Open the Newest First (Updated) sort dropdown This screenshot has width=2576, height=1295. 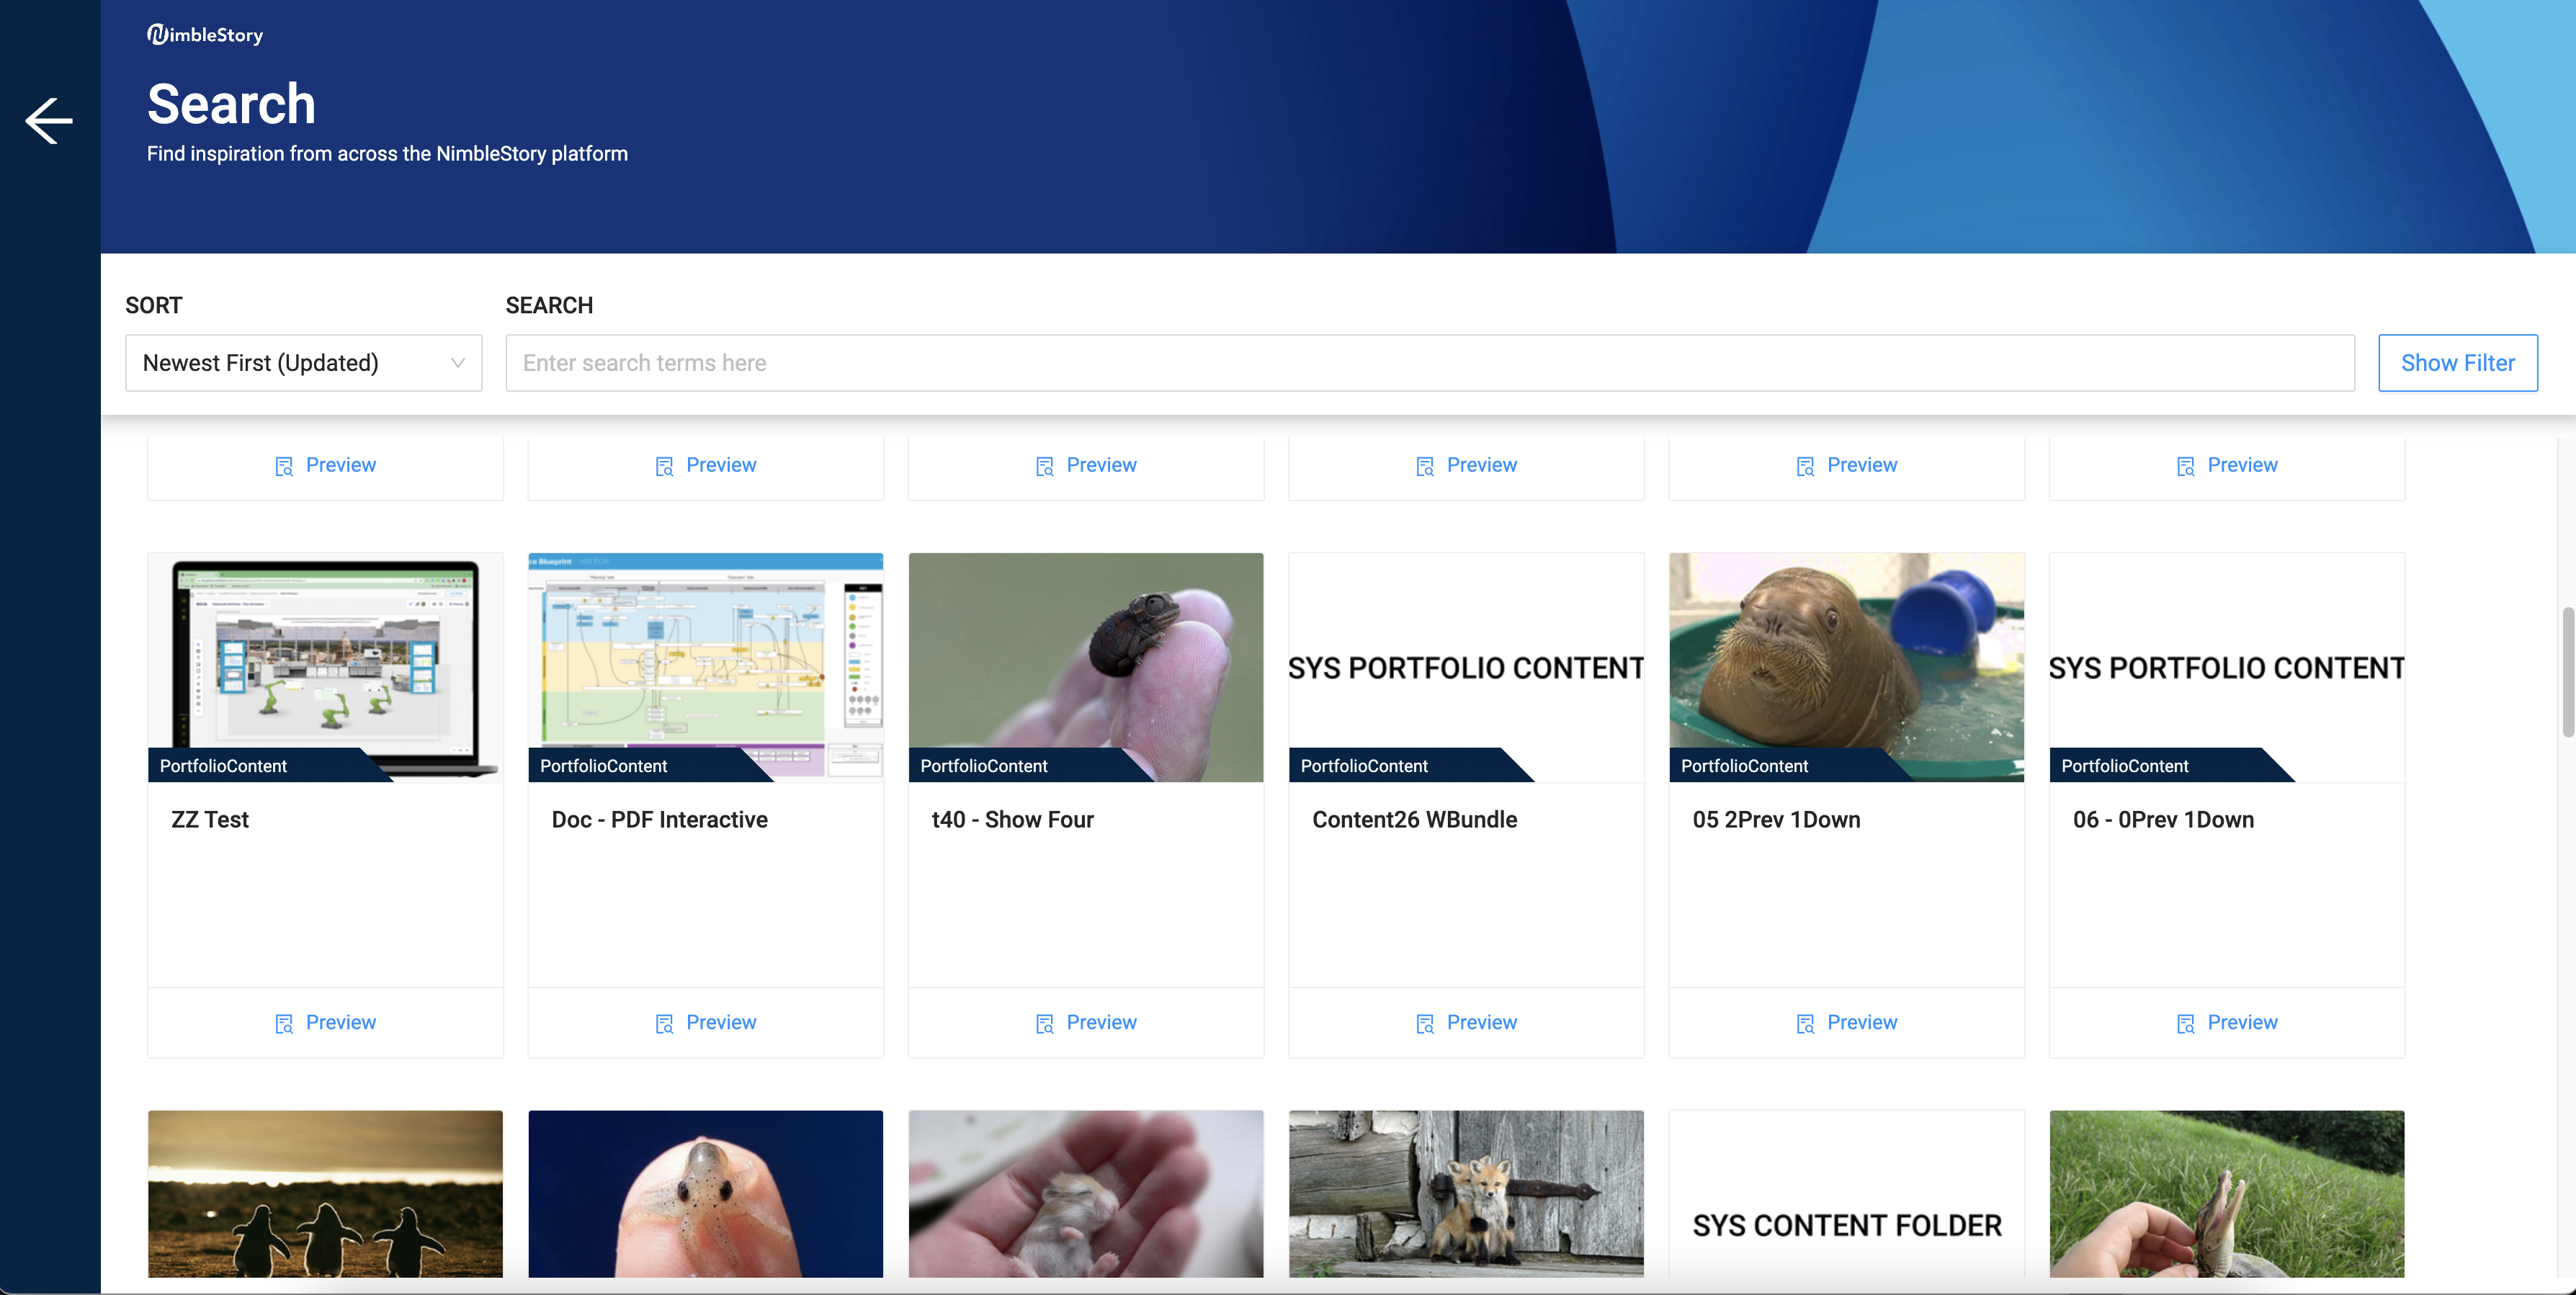(x=290, y=363)
